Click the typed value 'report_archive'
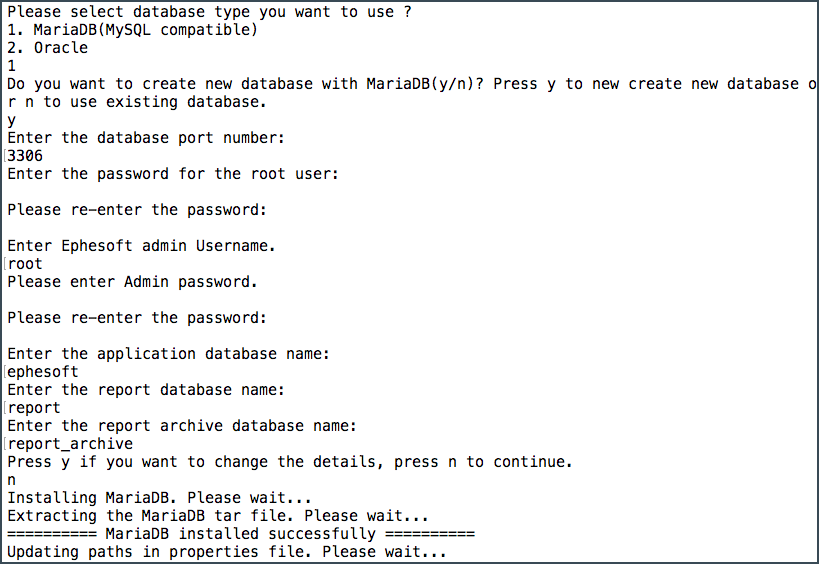Screen dimensions: 819x564 (70, 444)
